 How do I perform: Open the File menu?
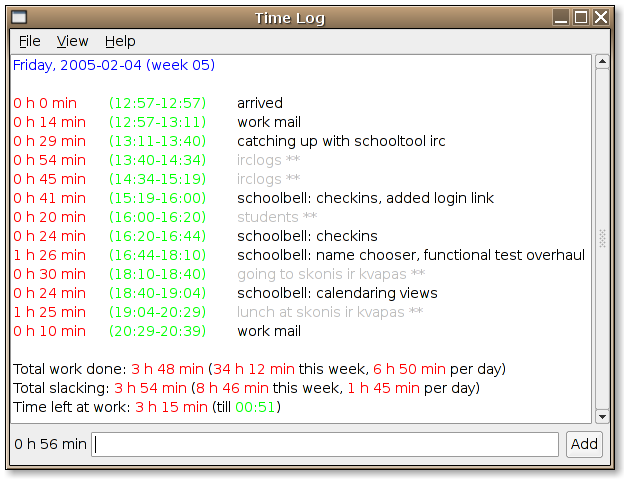29,41
